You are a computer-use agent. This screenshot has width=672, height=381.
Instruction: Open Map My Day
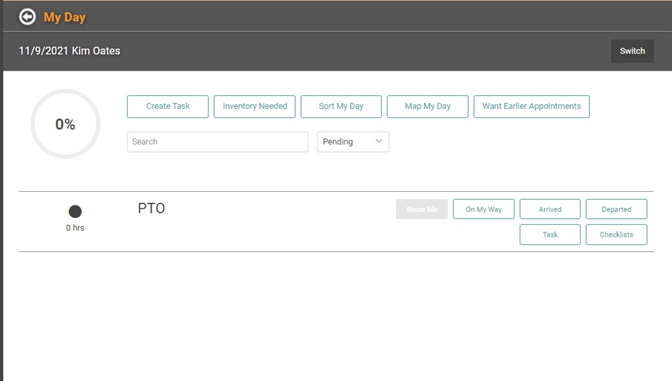(427, 106)
